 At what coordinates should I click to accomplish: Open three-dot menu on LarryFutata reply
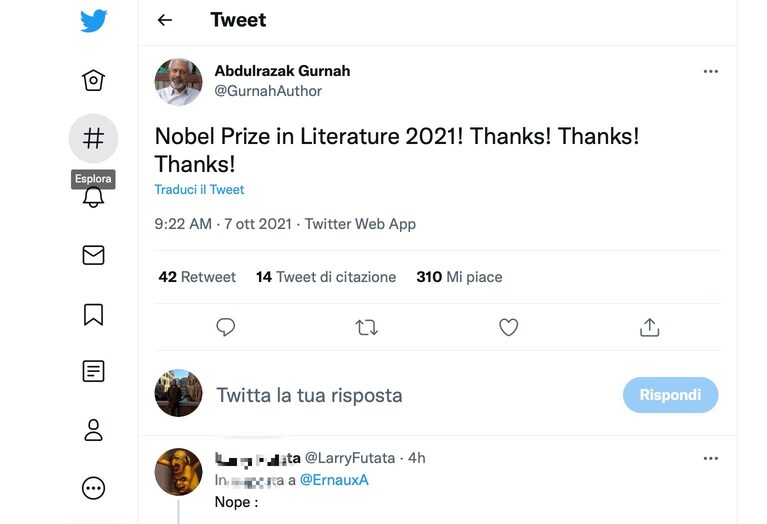pos(711,458)
